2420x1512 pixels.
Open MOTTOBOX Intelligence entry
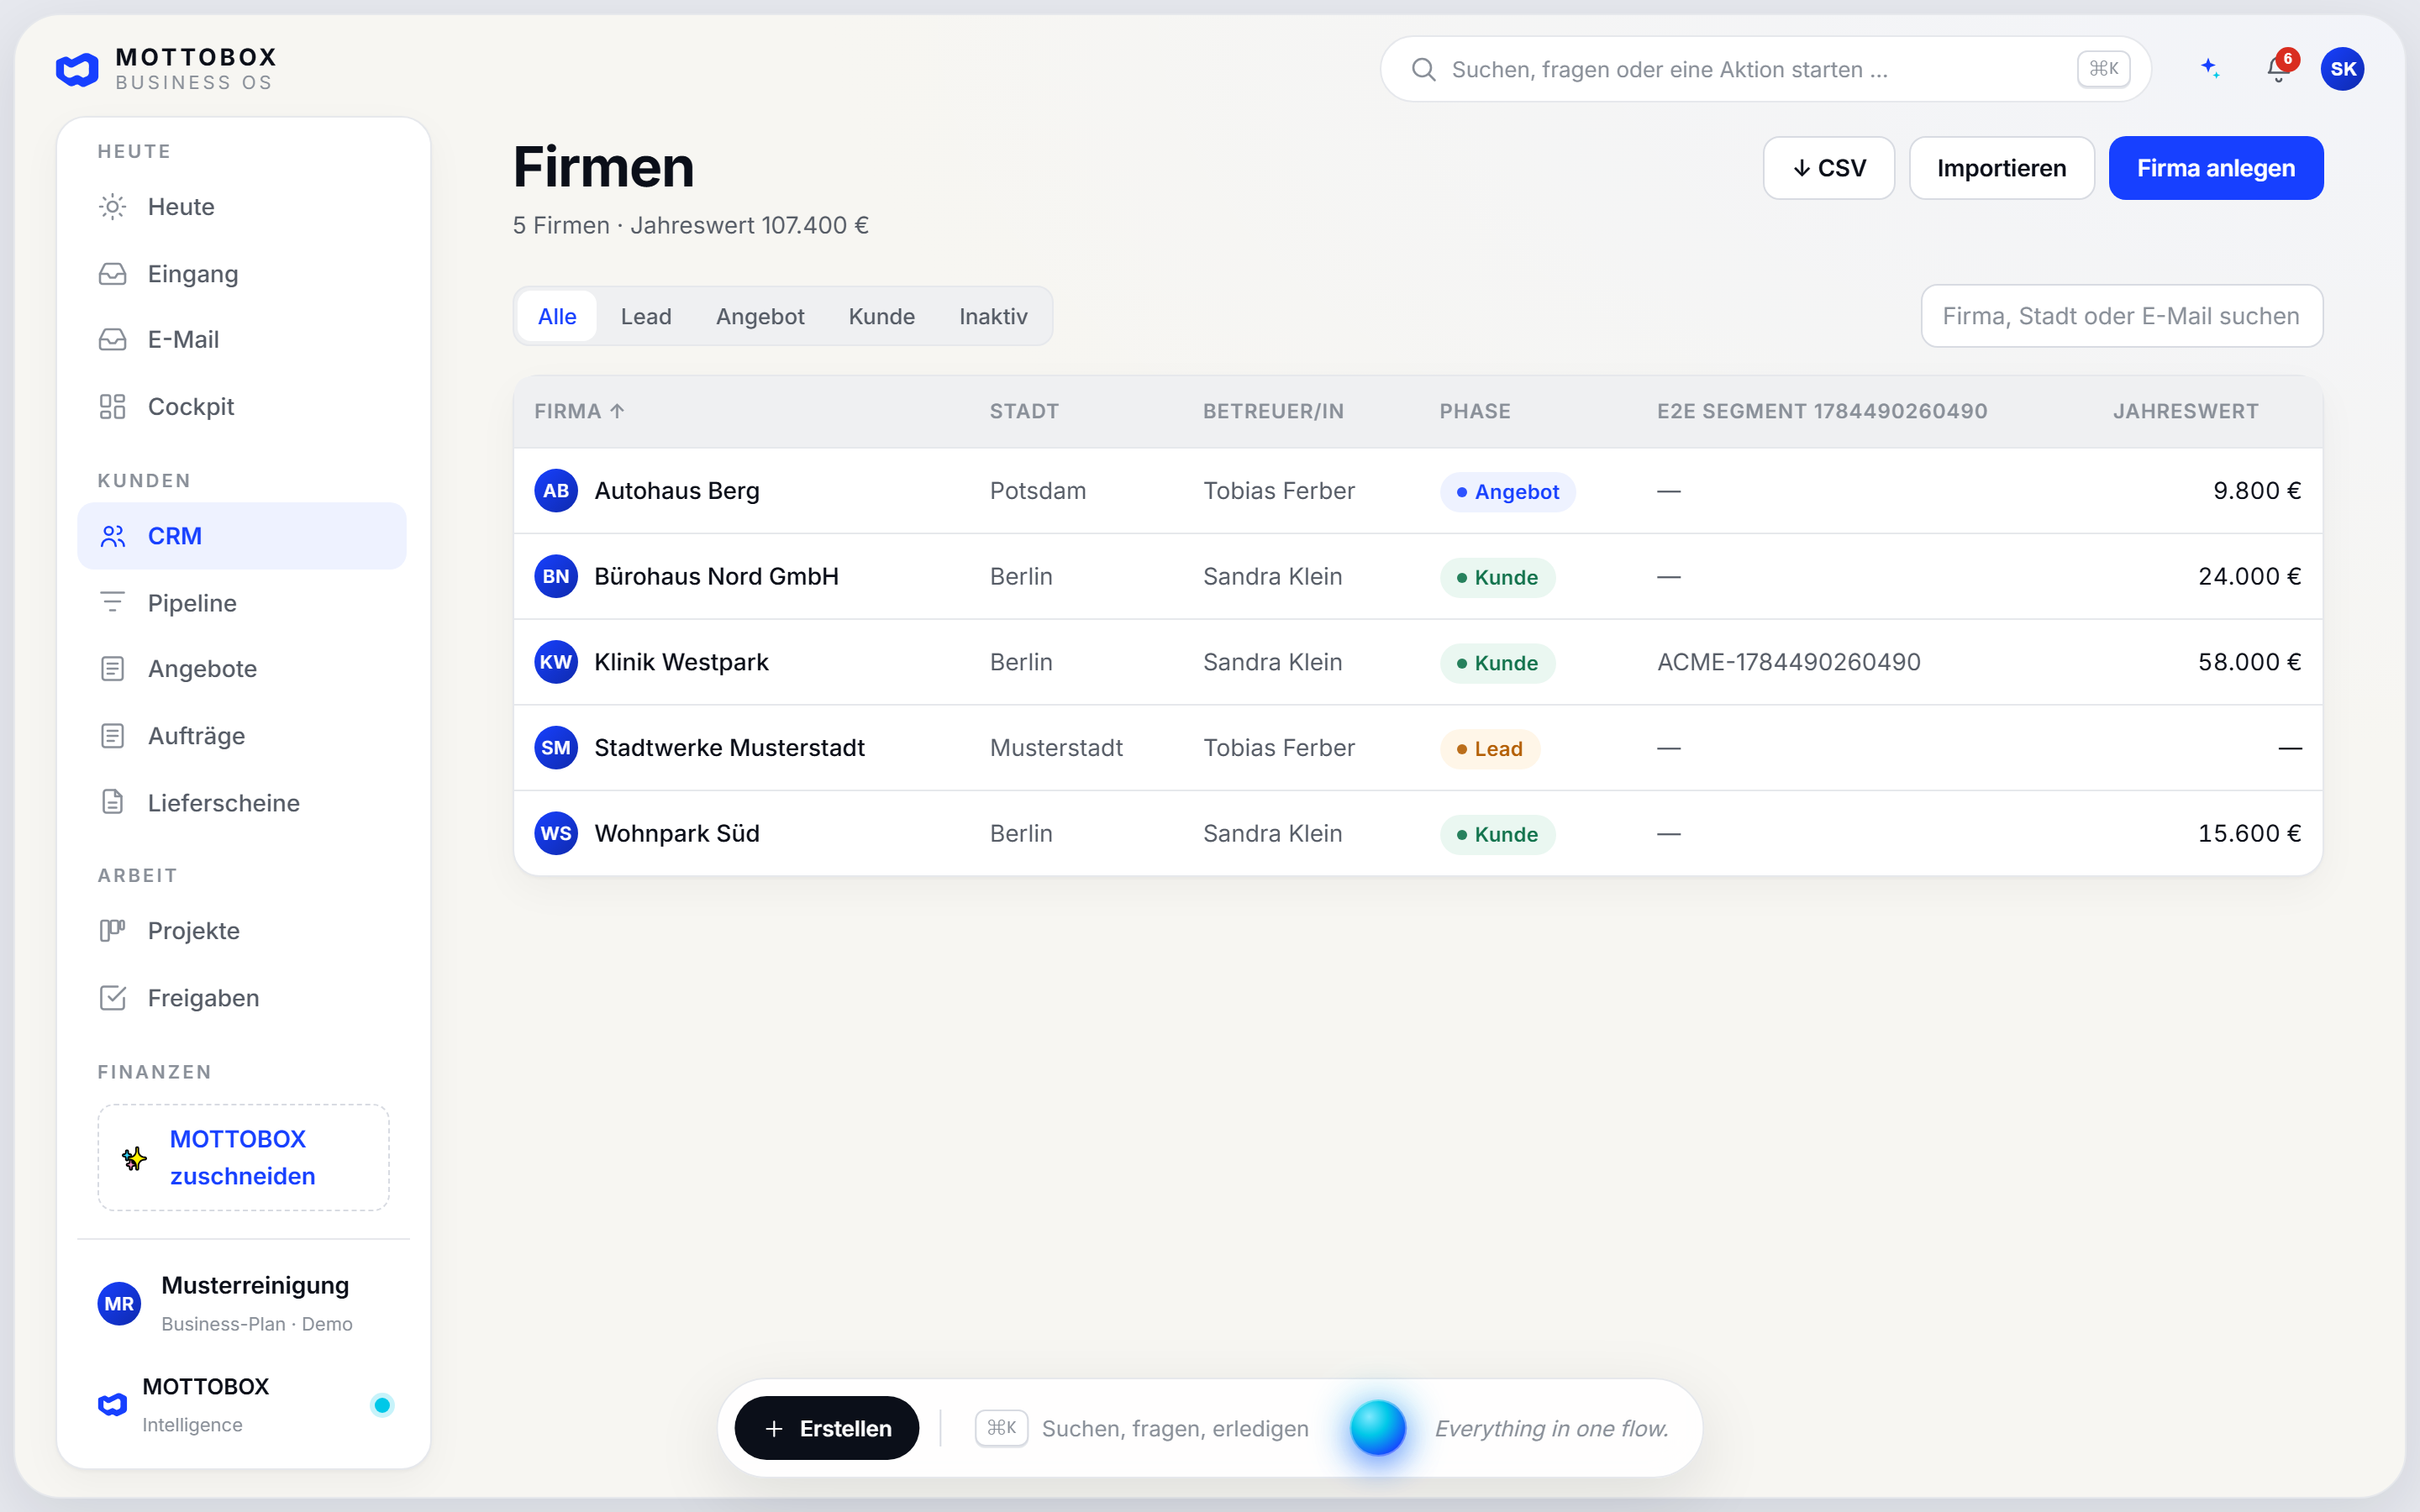pos(242,1405)
